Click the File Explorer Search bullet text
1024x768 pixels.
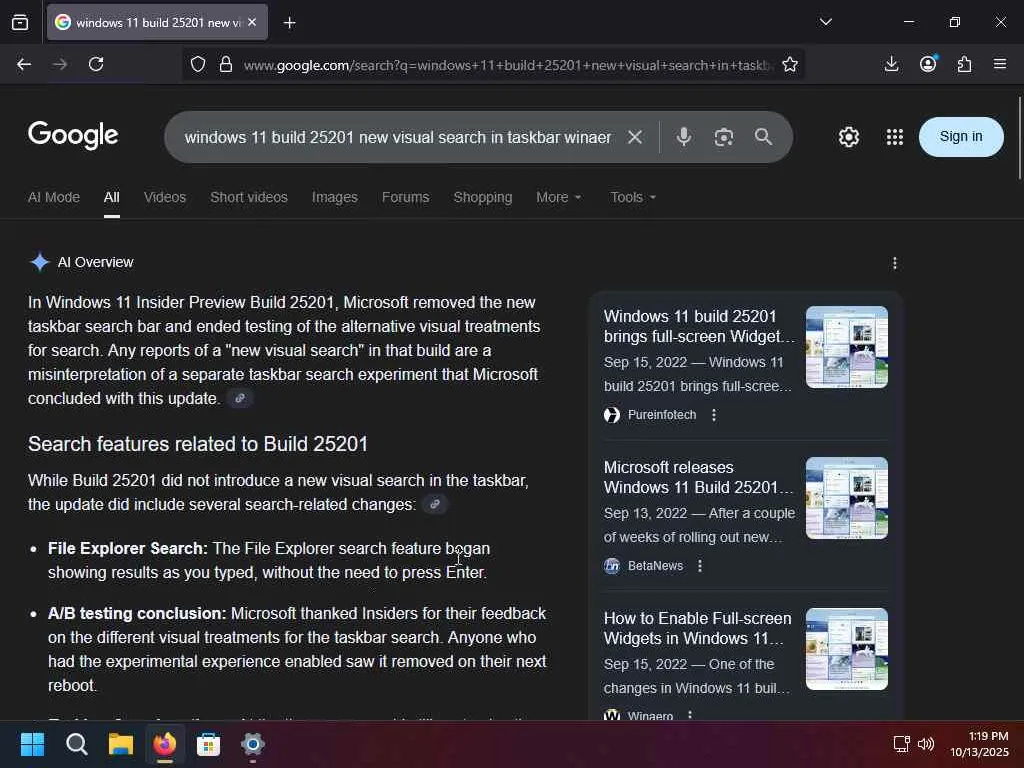(x=269, y=560)
